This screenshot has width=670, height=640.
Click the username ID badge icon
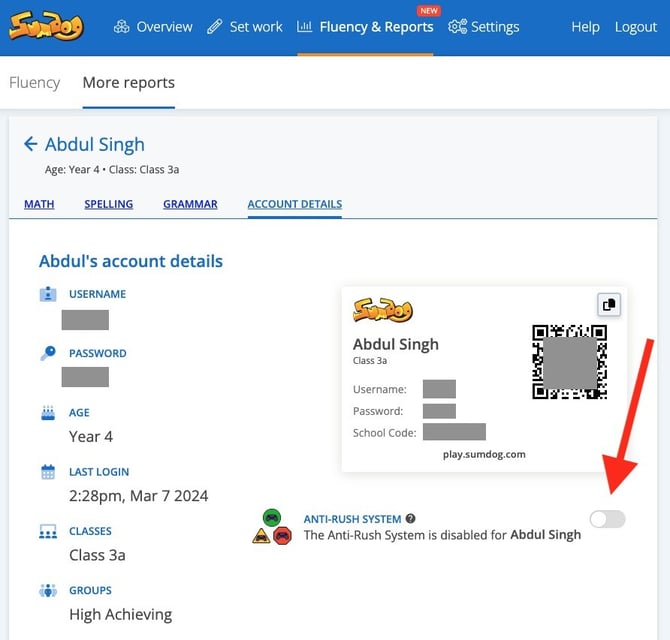click(x=48, y=294)
